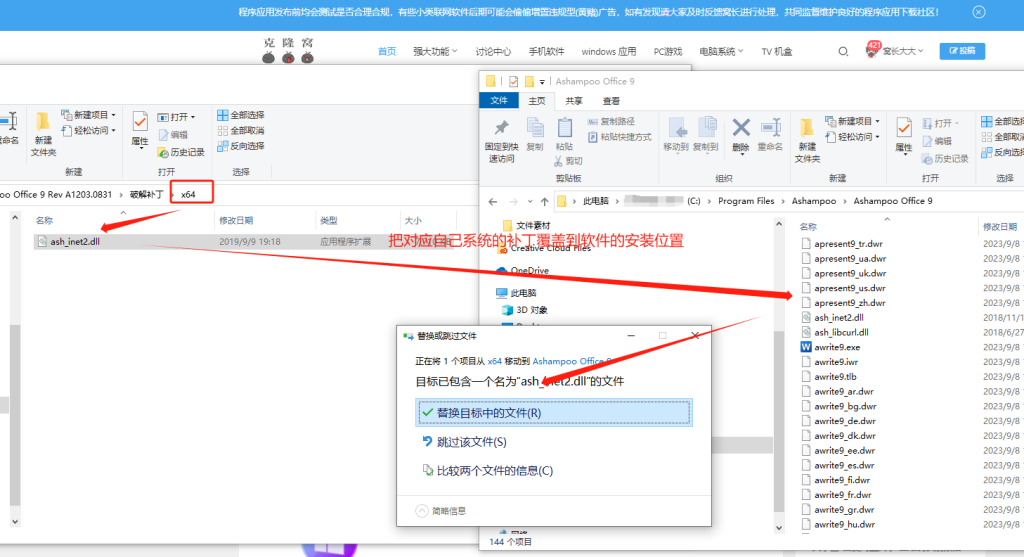Click the Ashampoo Office destination link in dialog
The height and width of the screenshot is (557, 1024).
pyautogui.click(x=572, y=361)
